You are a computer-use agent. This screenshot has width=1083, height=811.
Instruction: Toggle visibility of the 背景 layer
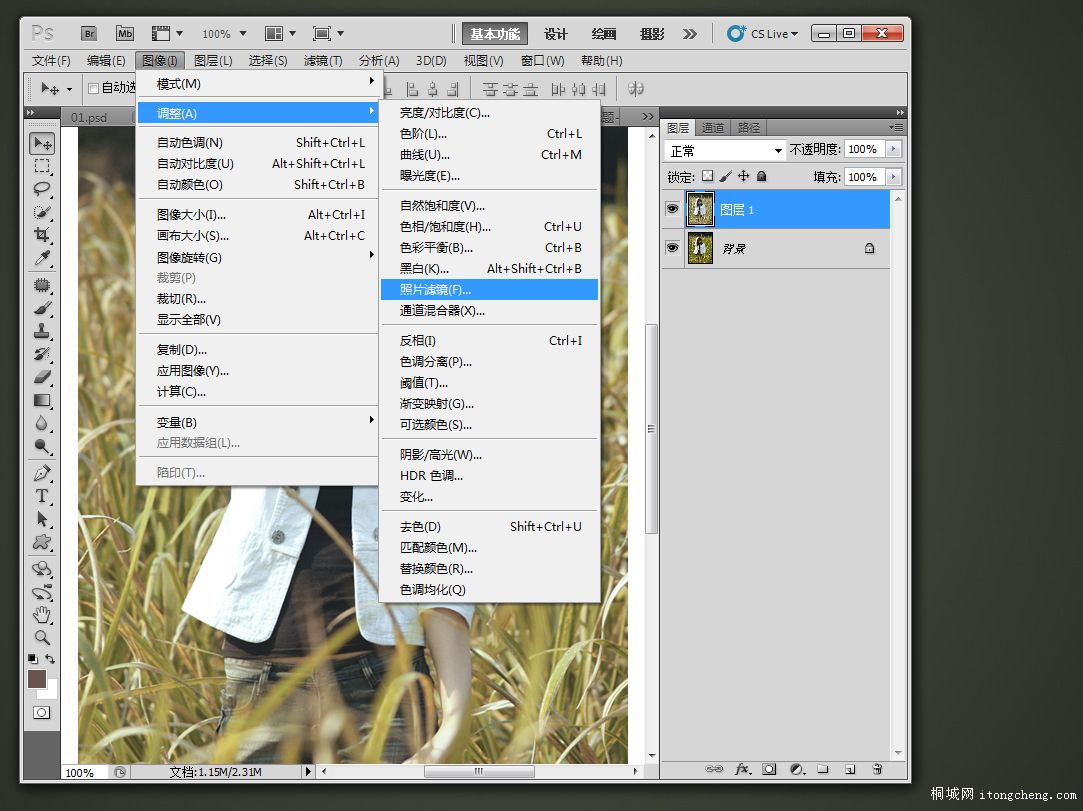coord(672,248)
